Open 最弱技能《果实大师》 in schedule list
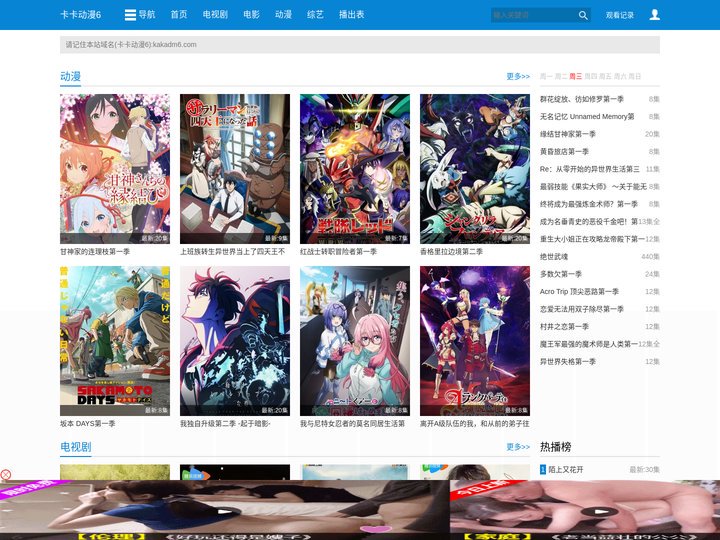The width and height of the screenshot is (720, 540). (x=593, y=186)
